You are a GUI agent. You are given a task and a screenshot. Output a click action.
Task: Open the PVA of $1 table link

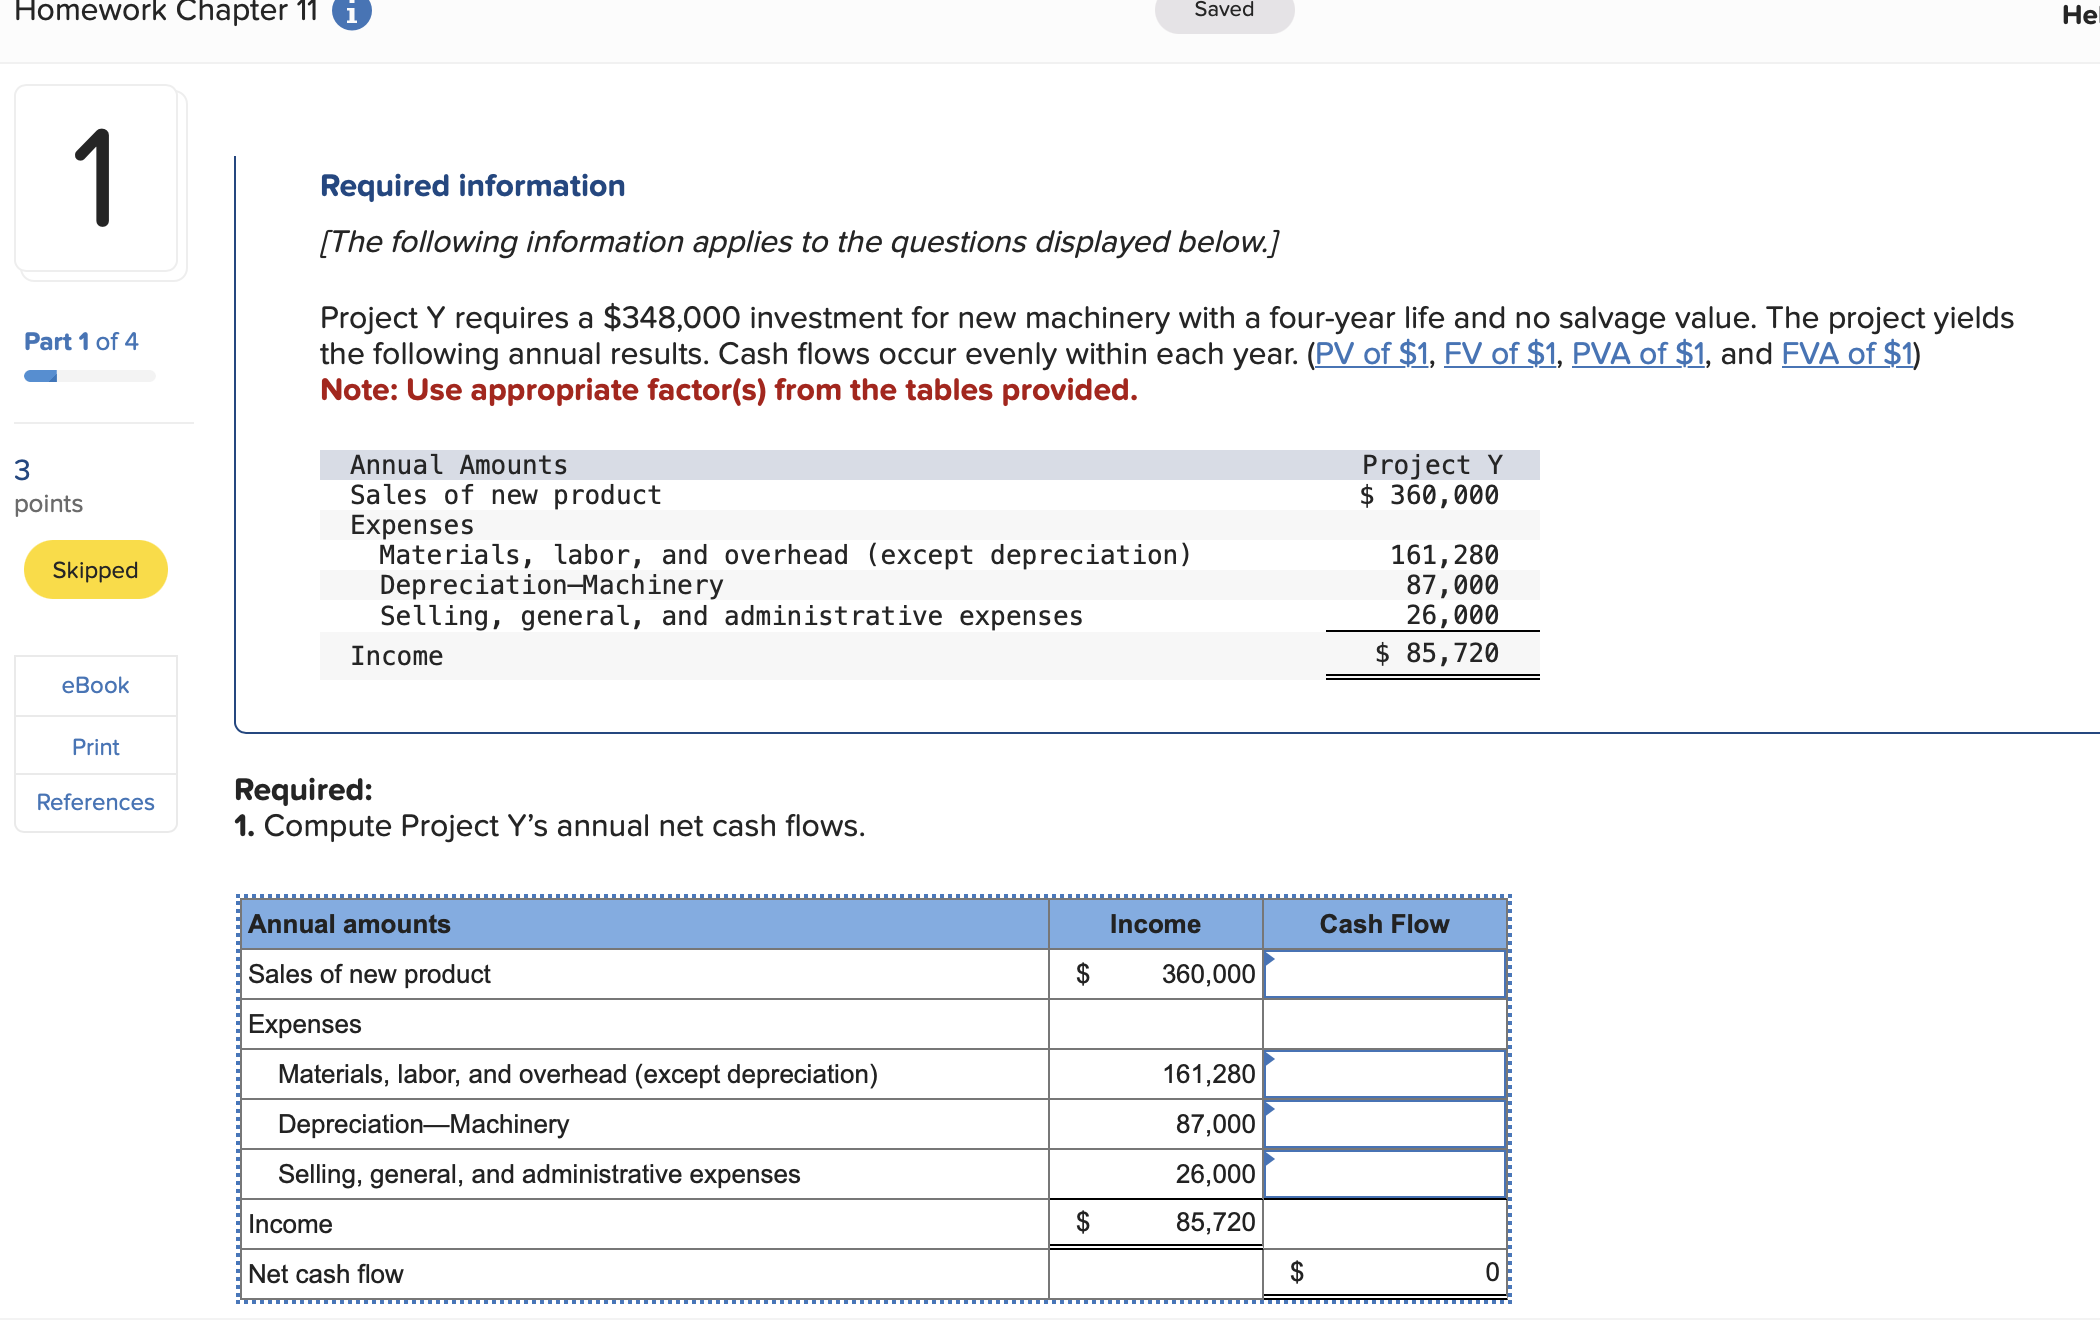point(1637,354)
